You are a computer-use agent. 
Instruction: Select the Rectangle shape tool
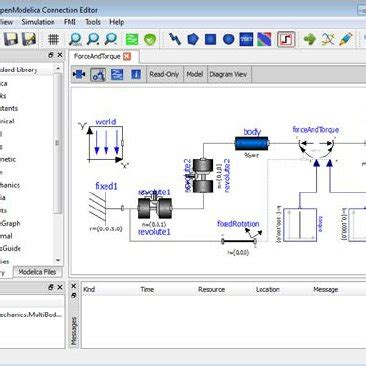pos(210,40)
